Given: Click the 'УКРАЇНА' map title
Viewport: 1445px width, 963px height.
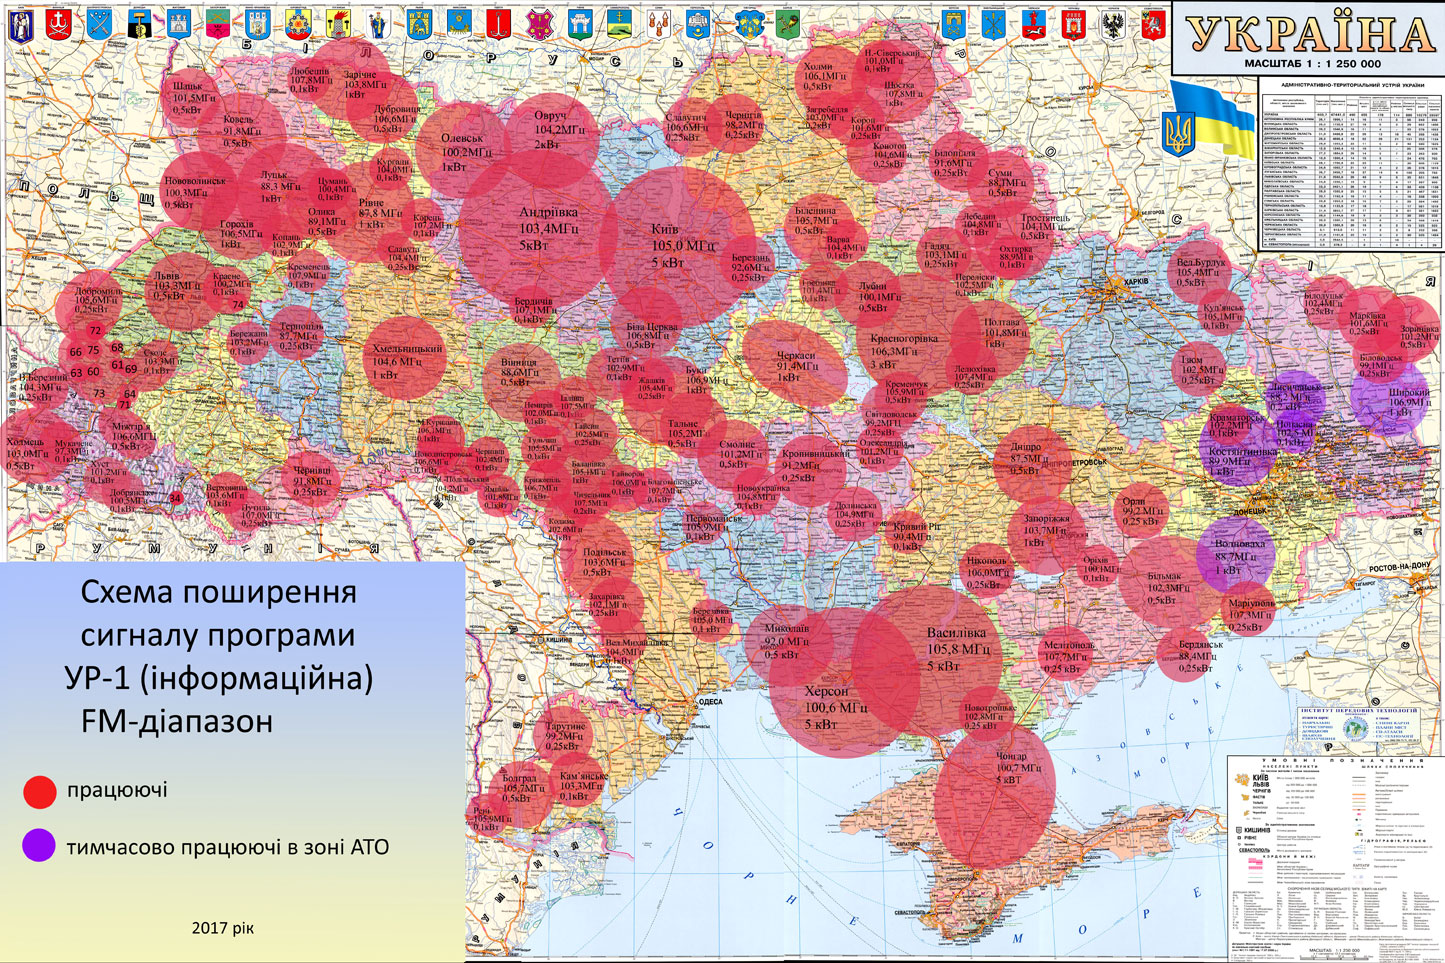Looking at the screenshot, I should (x=1311, y=33).
